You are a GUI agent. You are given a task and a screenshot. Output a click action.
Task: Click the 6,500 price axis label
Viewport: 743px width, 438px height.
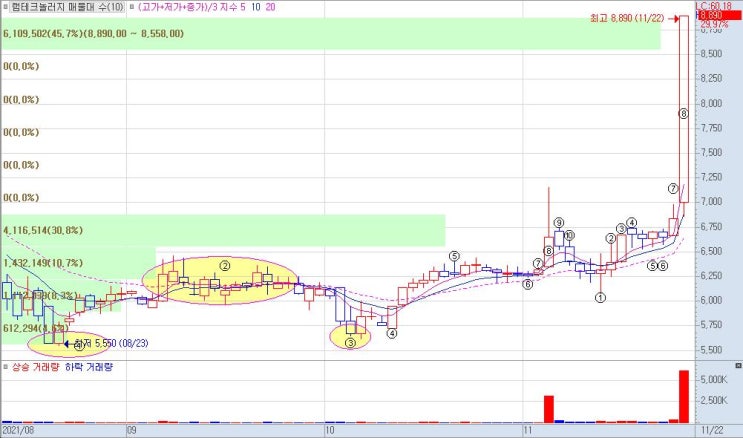[x=711, y=251]
